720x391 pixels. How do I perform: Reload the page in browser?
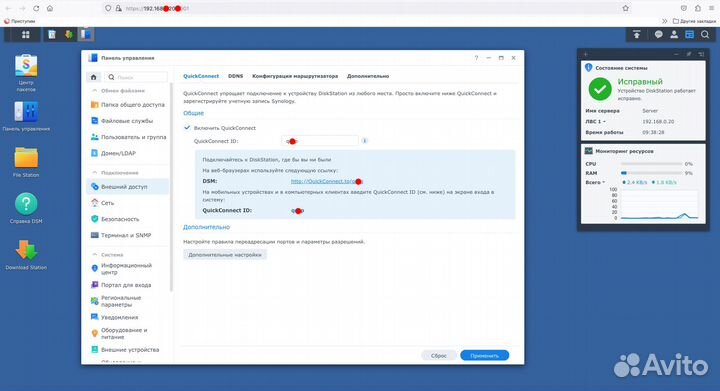tap(36, 8)
